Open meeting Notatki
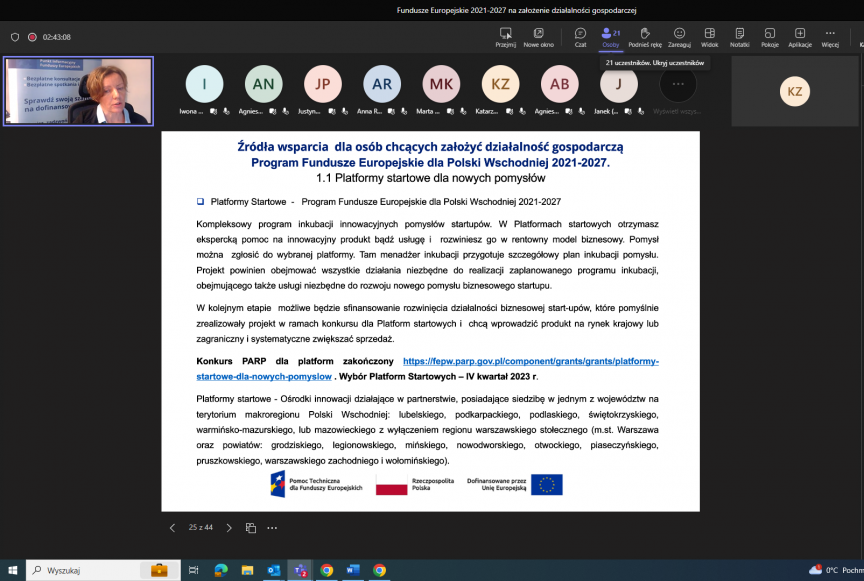 pos(739,37)
